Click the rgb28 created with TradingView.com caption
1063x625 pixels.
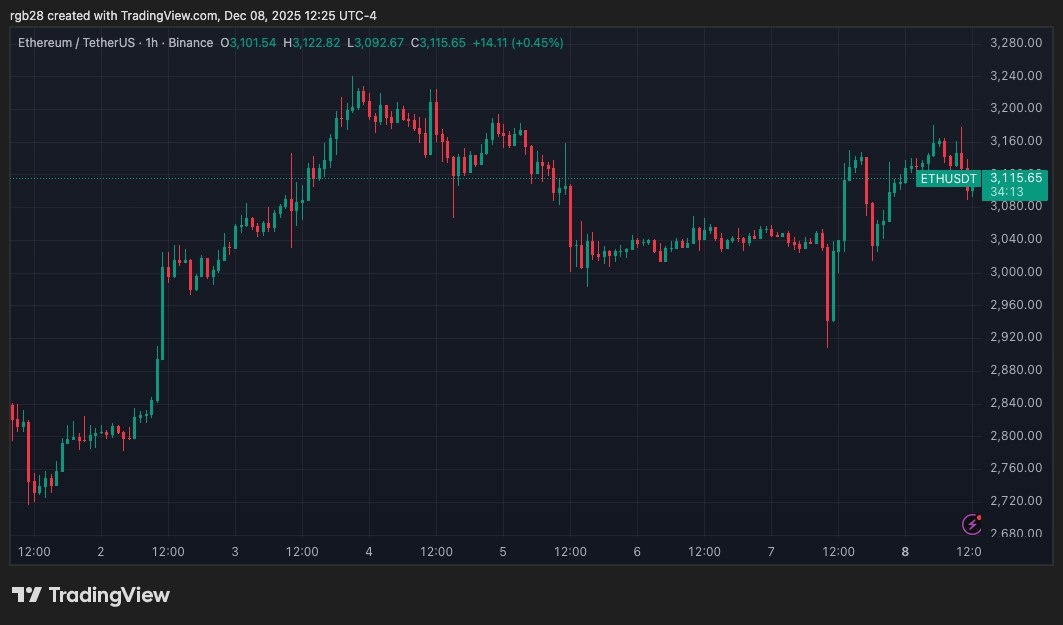tap(193, 16)
